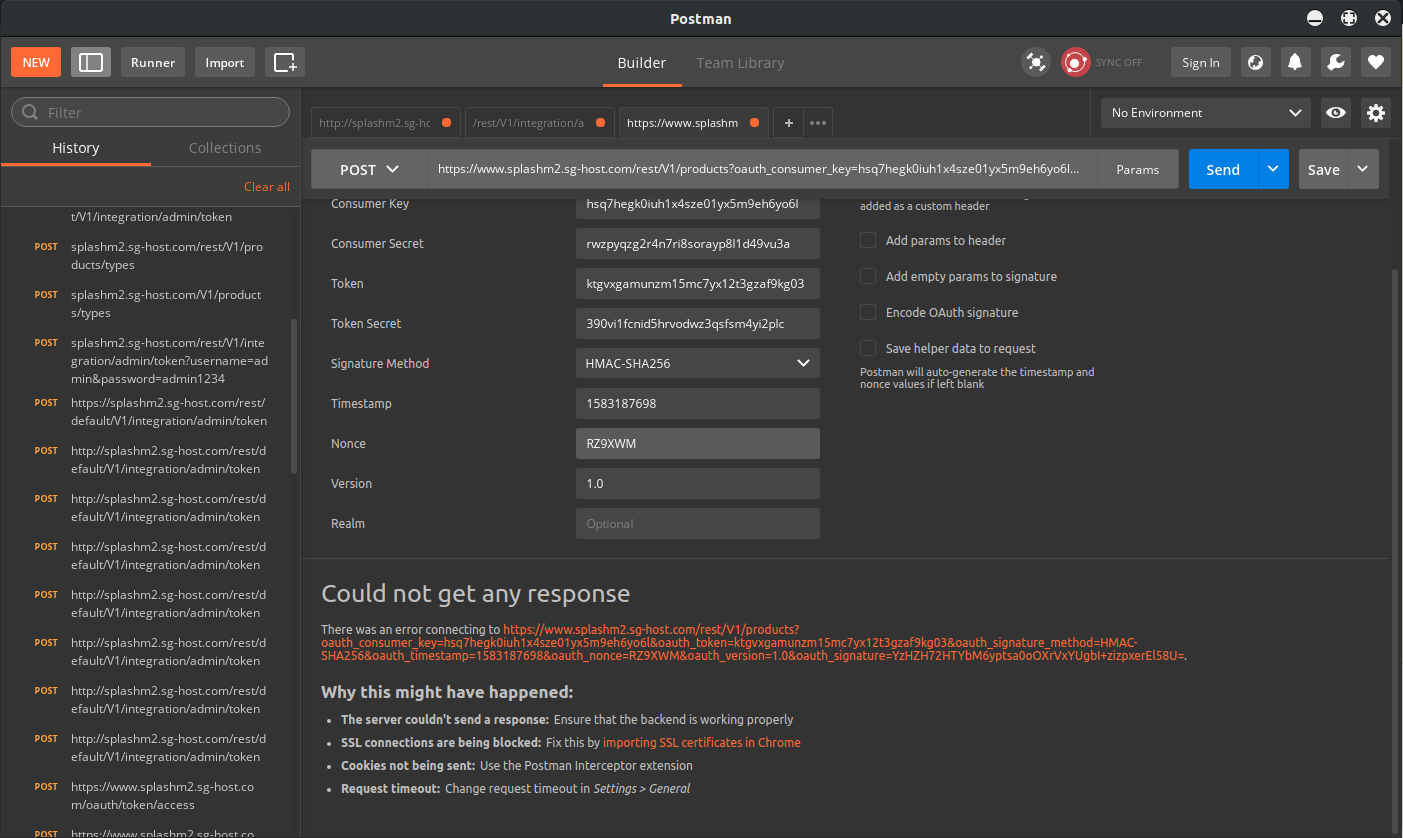
Task: Click the Token Secret field
Action: 698,323
